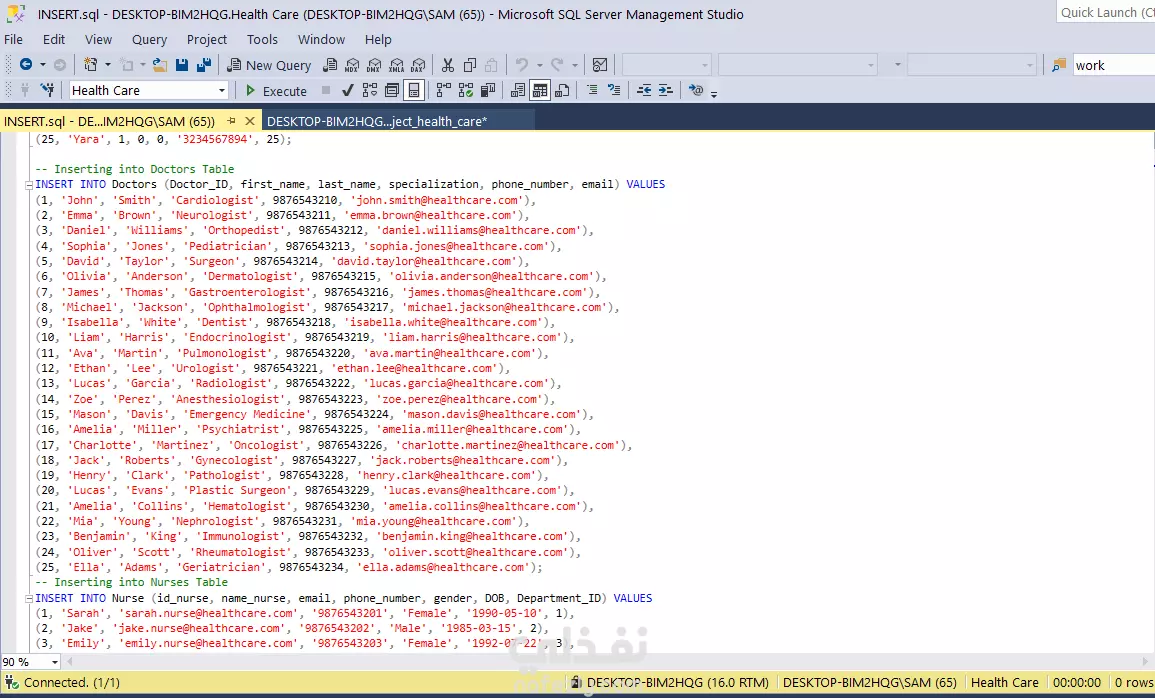This screenshot has height=698, width=1155.
Task: Click the Undo arrow icon
Action: tap(522, 65)
